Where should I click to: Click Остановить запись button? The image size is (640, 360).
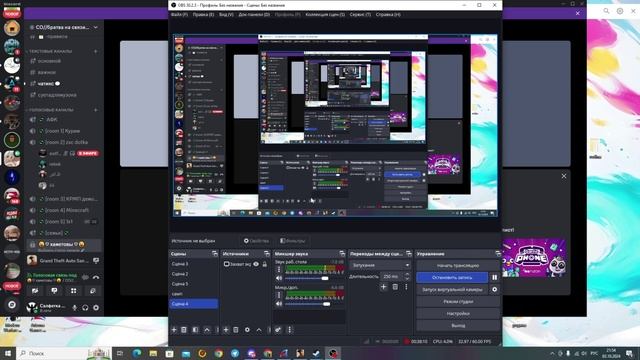tap(452, 277)
